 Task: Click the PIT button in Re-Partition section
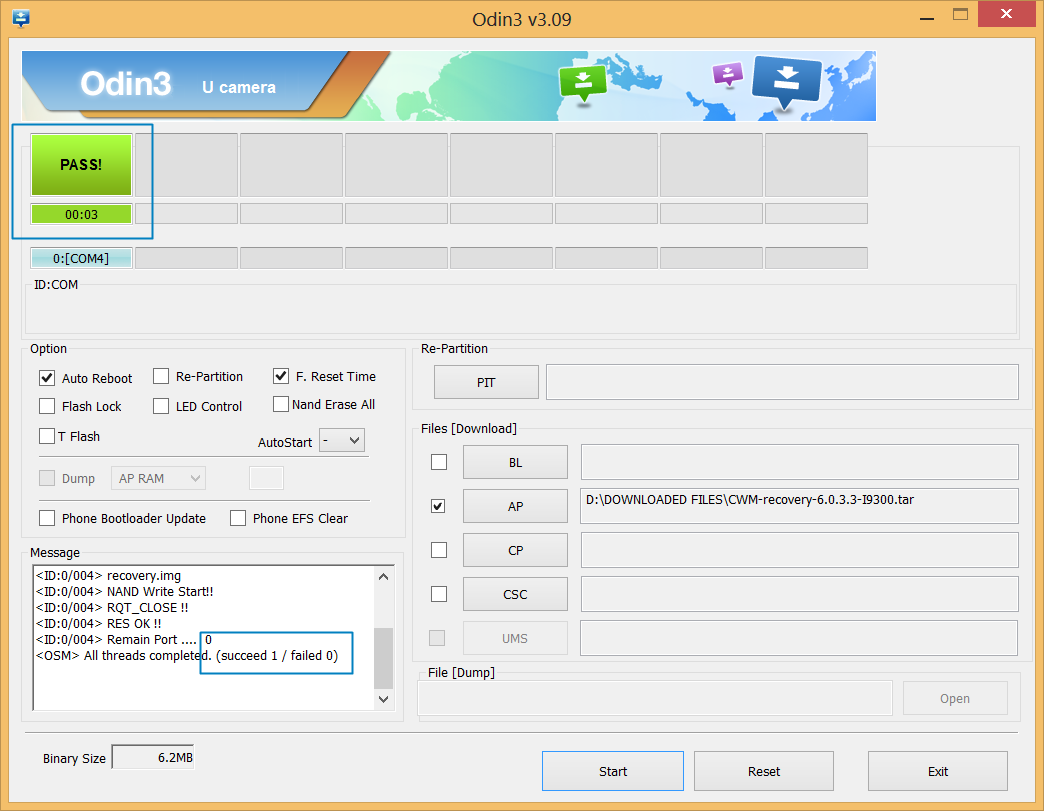point(486,382)
